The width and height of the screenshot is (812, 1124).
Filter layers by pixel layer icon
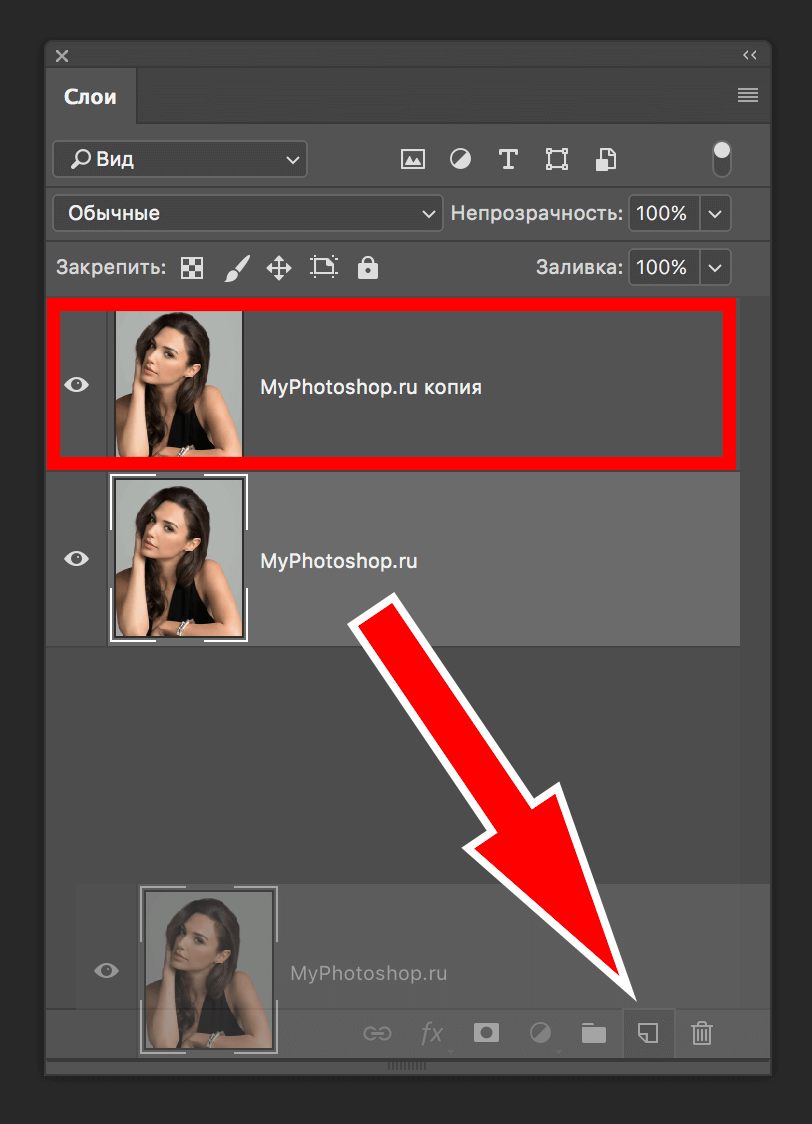coord(412,159)
